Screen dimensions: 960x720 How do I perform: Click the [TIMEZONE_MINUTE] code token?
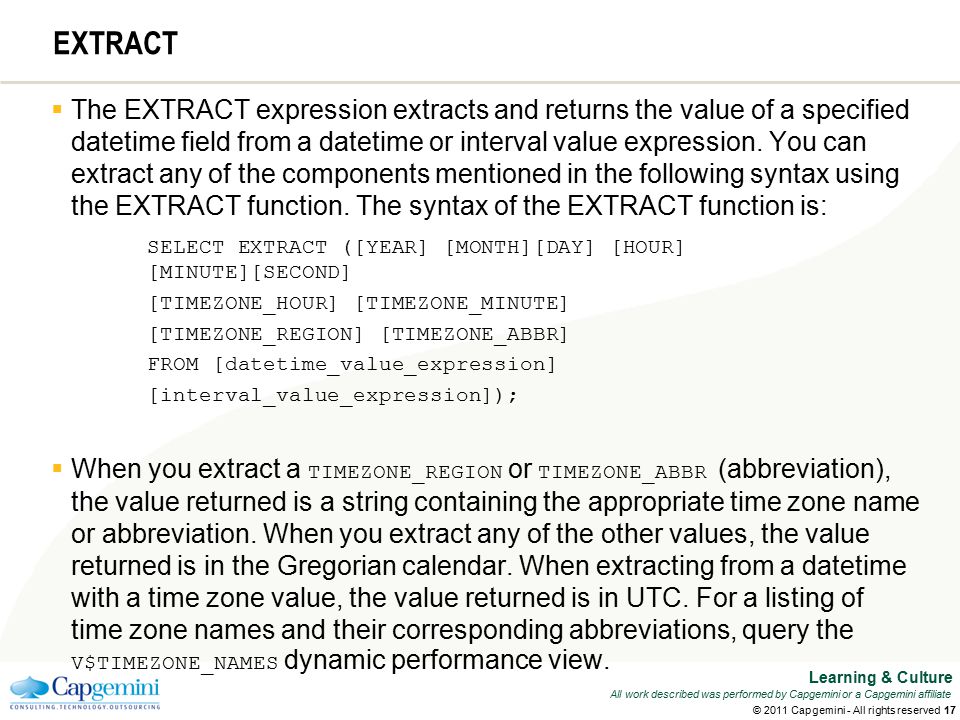[x=462, y=304]
